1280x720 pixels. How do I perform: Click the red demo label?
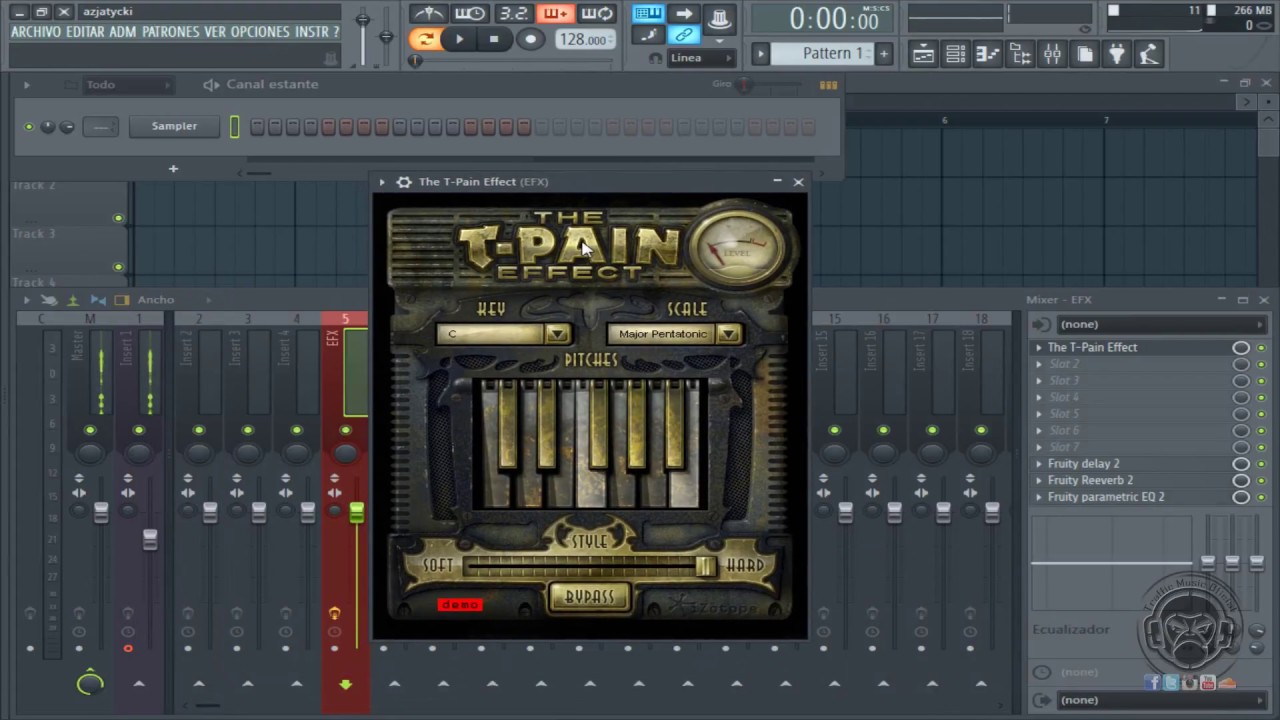click(460, 605)
